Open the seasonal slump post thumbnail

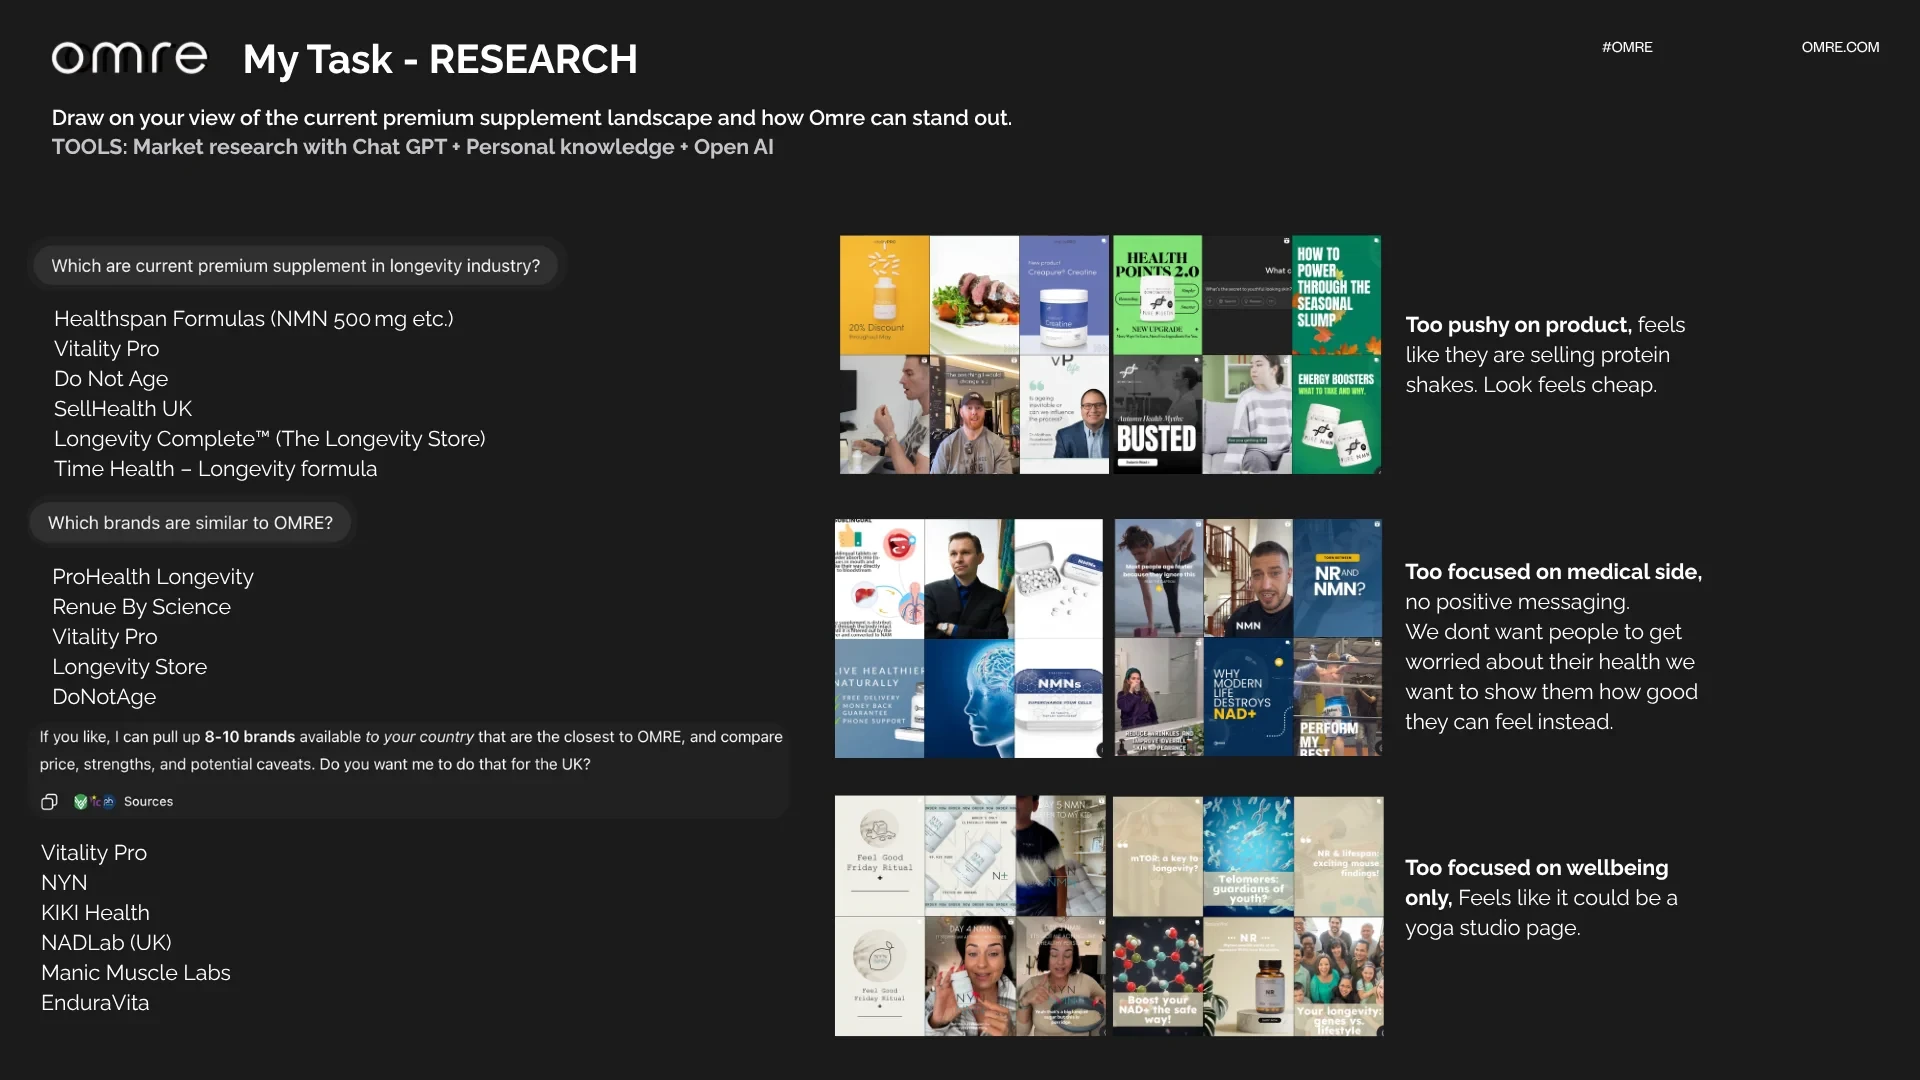[x=1337, y=295]
